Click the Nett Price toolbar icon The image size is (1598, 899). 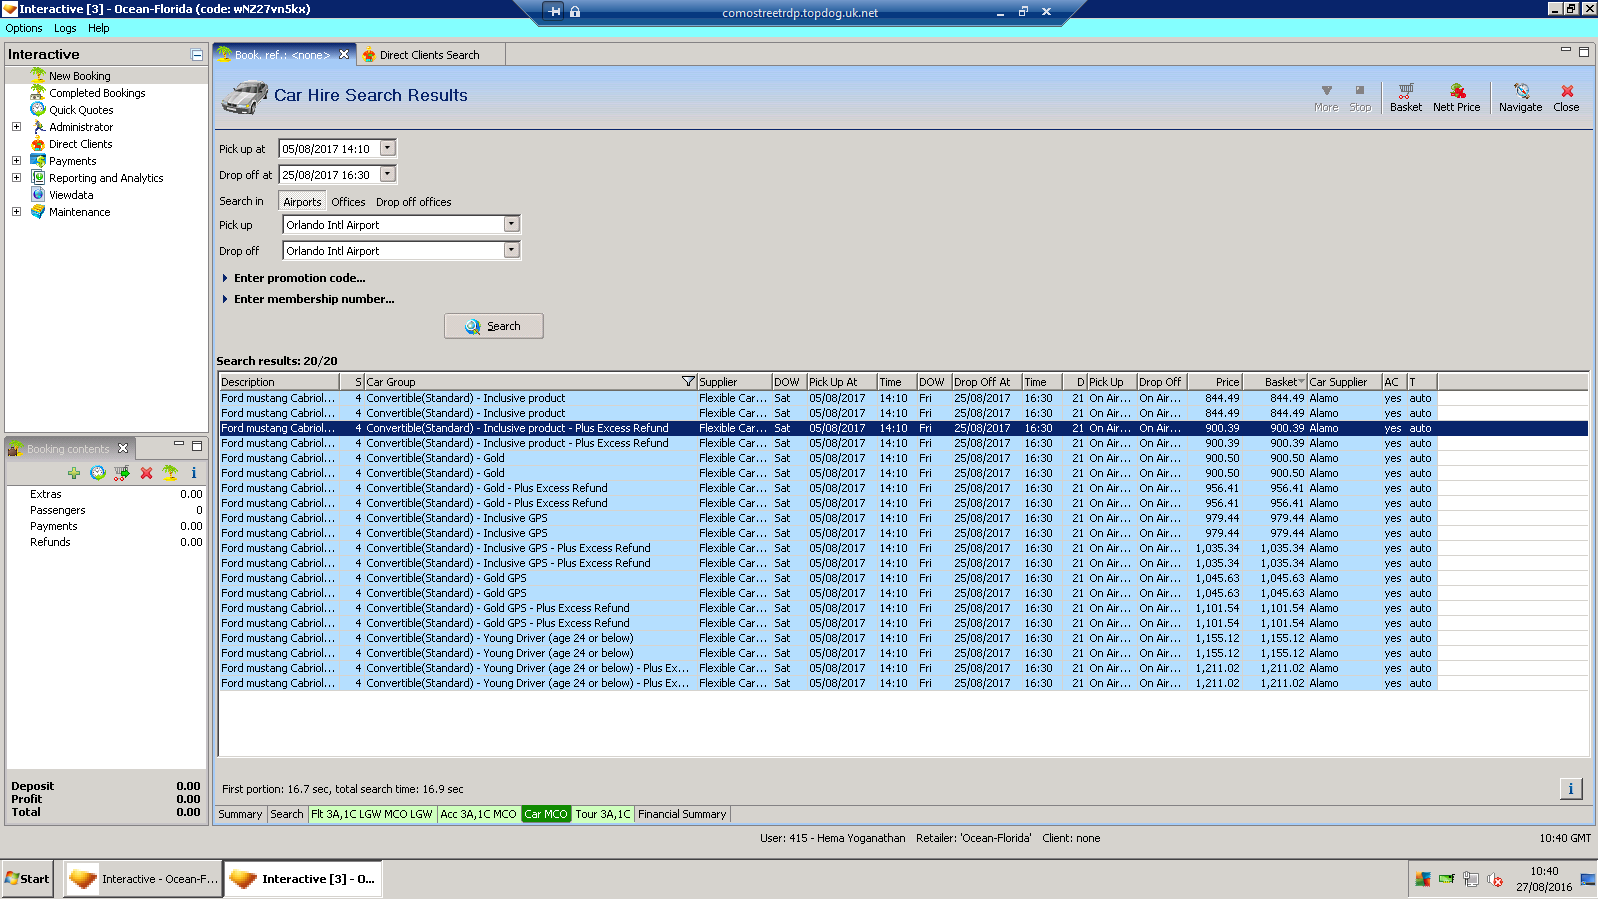(x=1456, y=97)
